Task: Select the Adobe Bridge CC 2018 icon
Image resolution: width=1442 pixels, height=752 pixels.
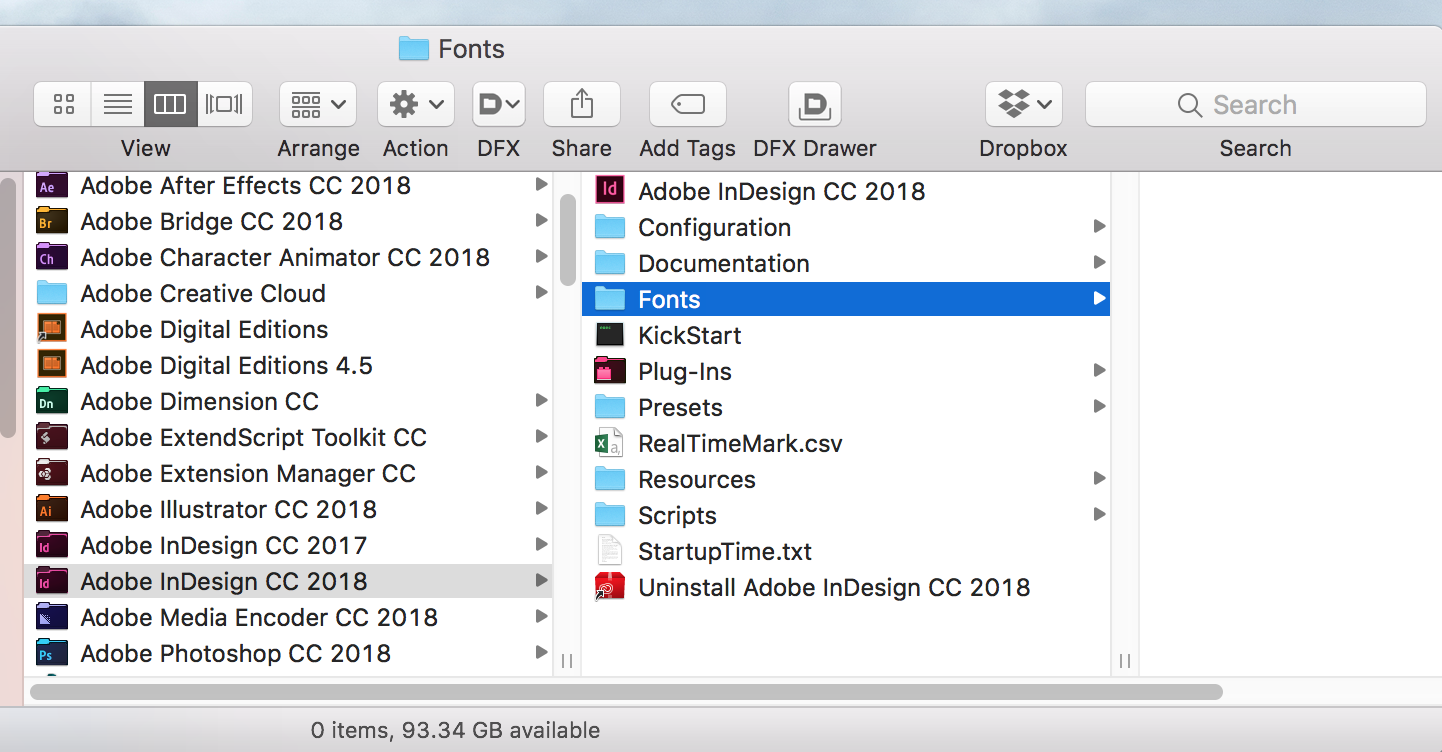Action: pyautogui.click(x=51, y=222)
